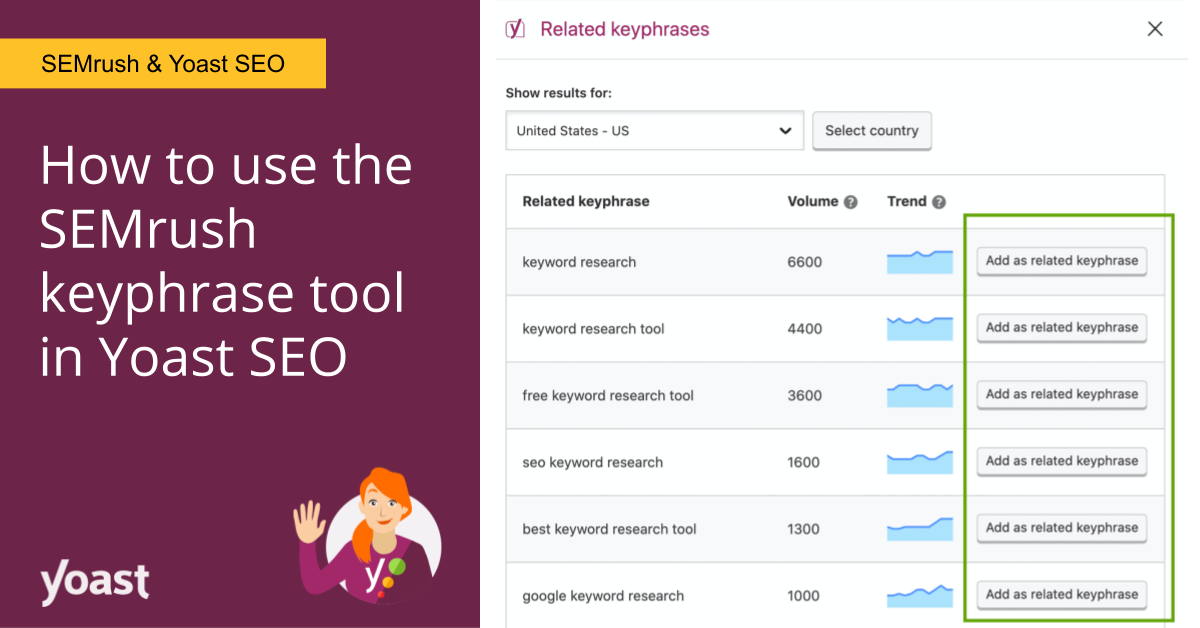
Task: Add 'free keyword research tool' as related keyphrase
Action: [1062, 395]
